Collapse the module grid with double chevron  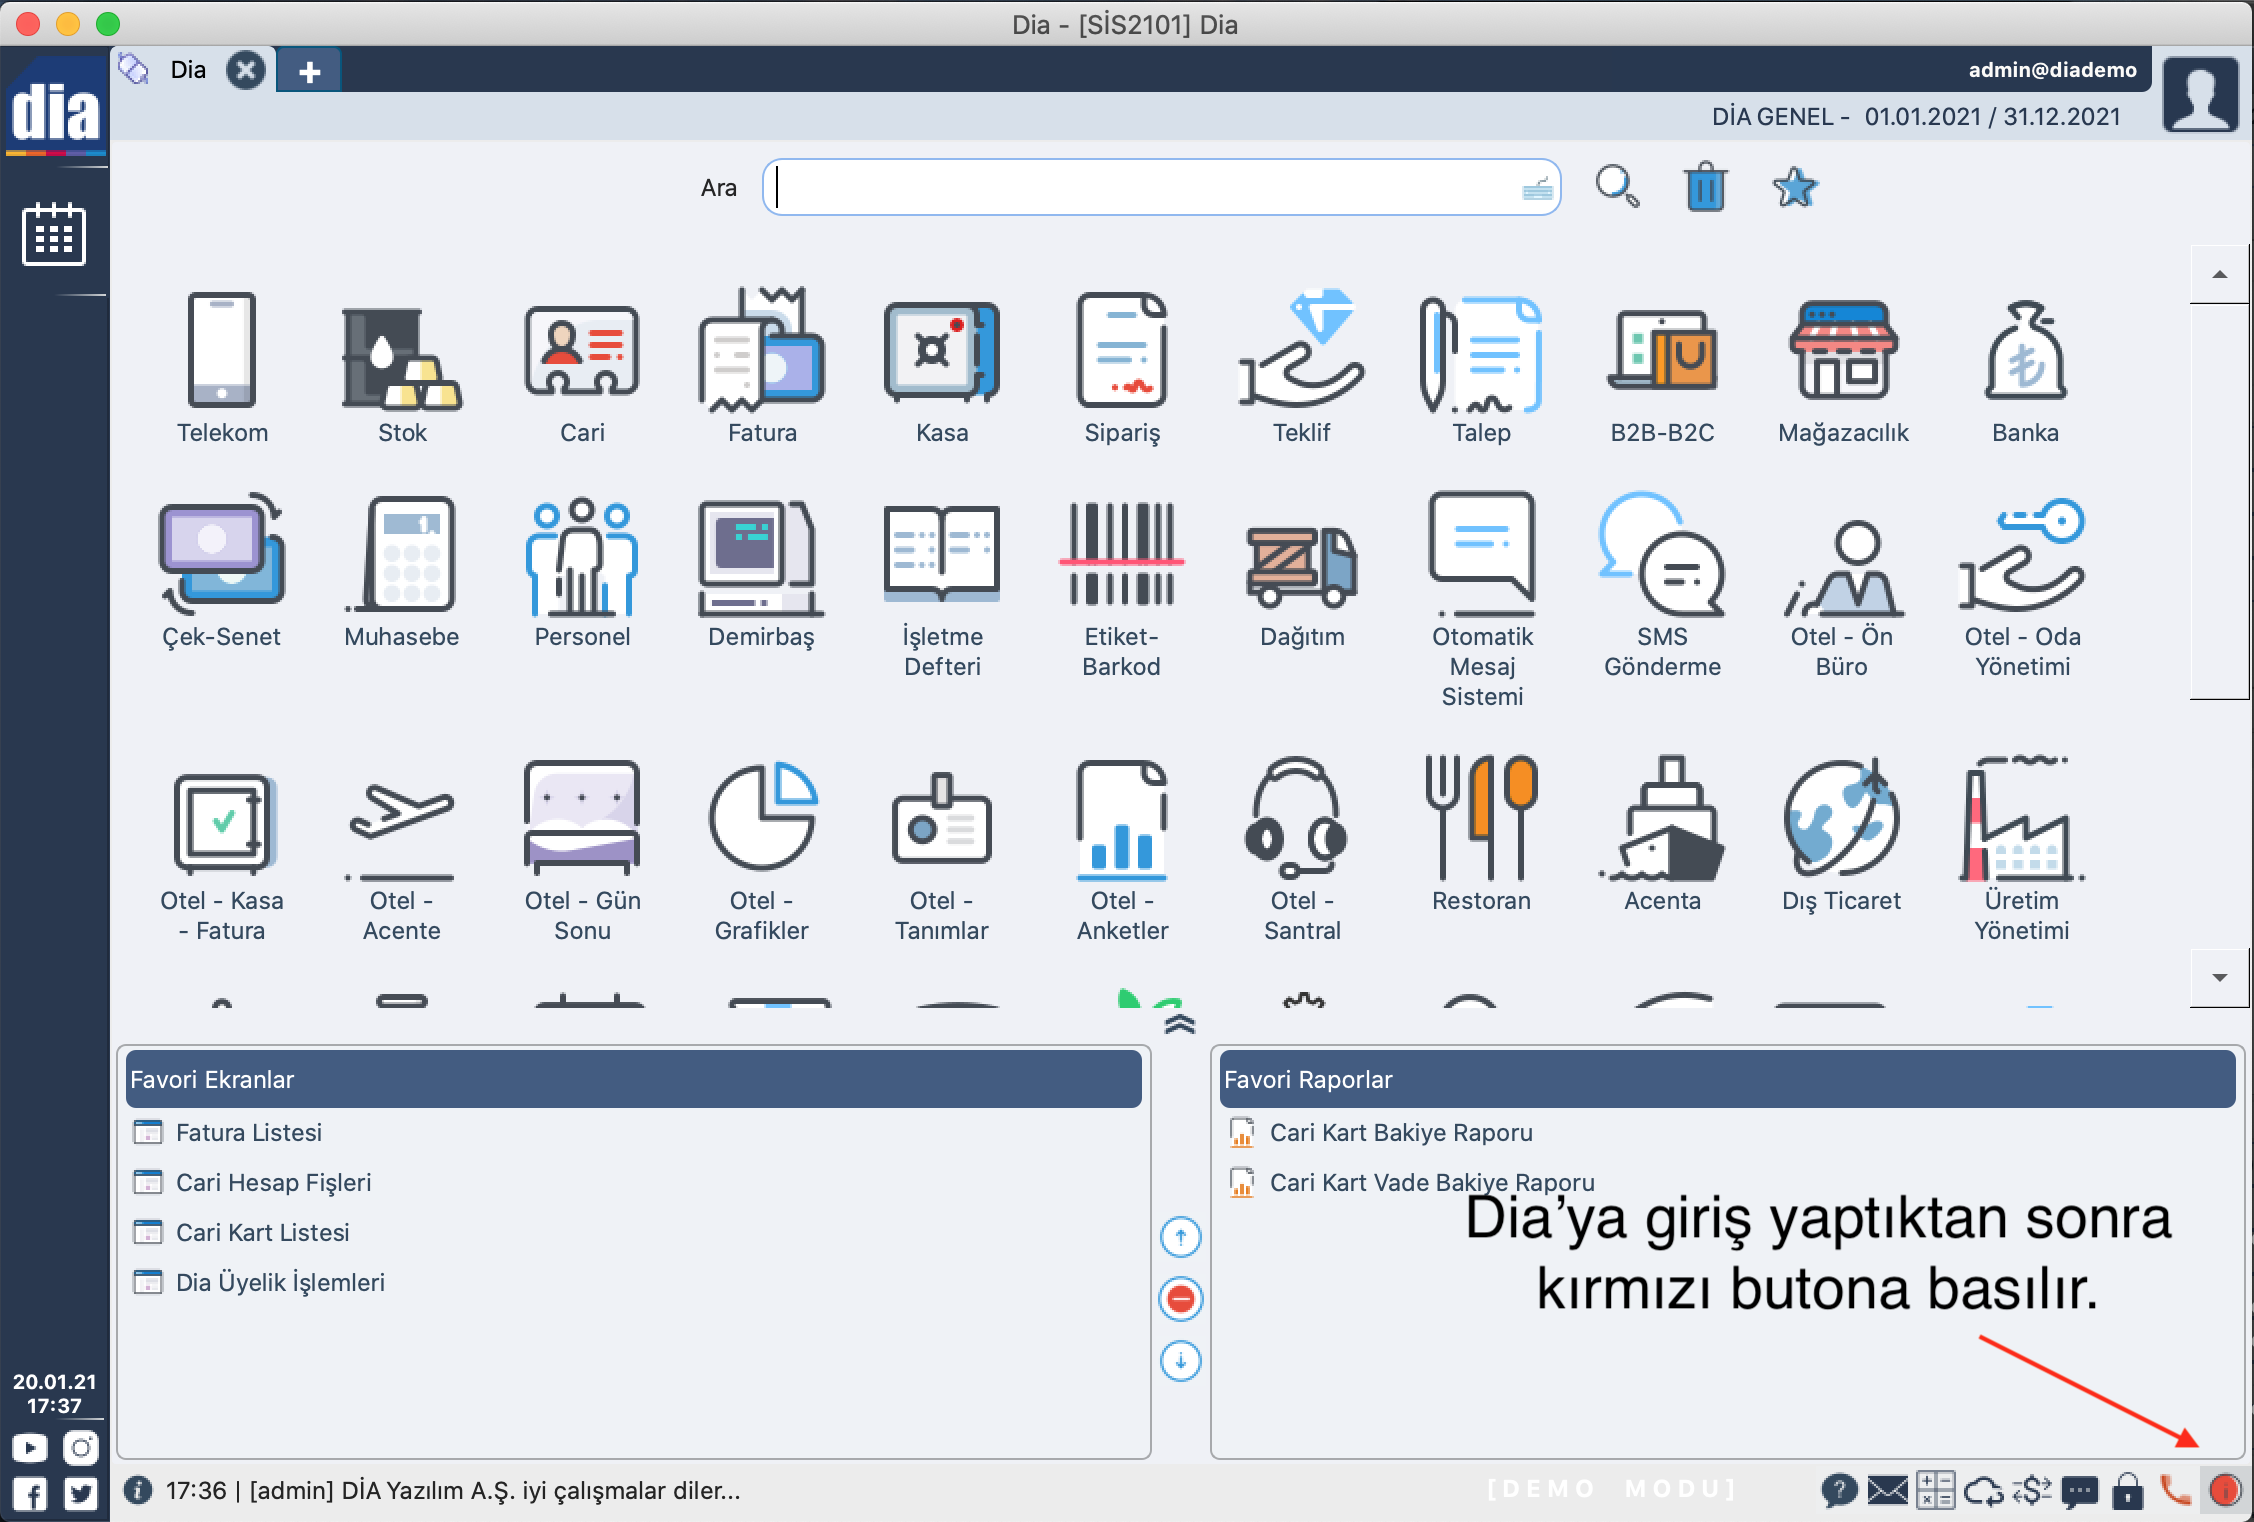coord(1180,1024)
